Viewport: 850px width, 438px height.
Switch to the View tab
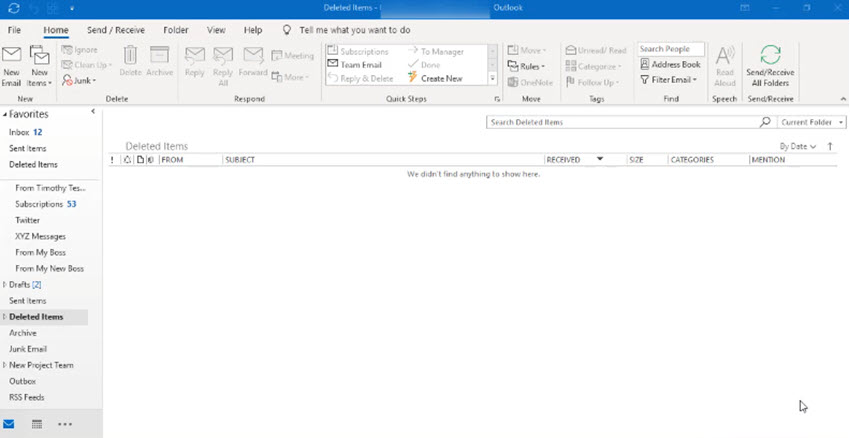coord(216,30)
